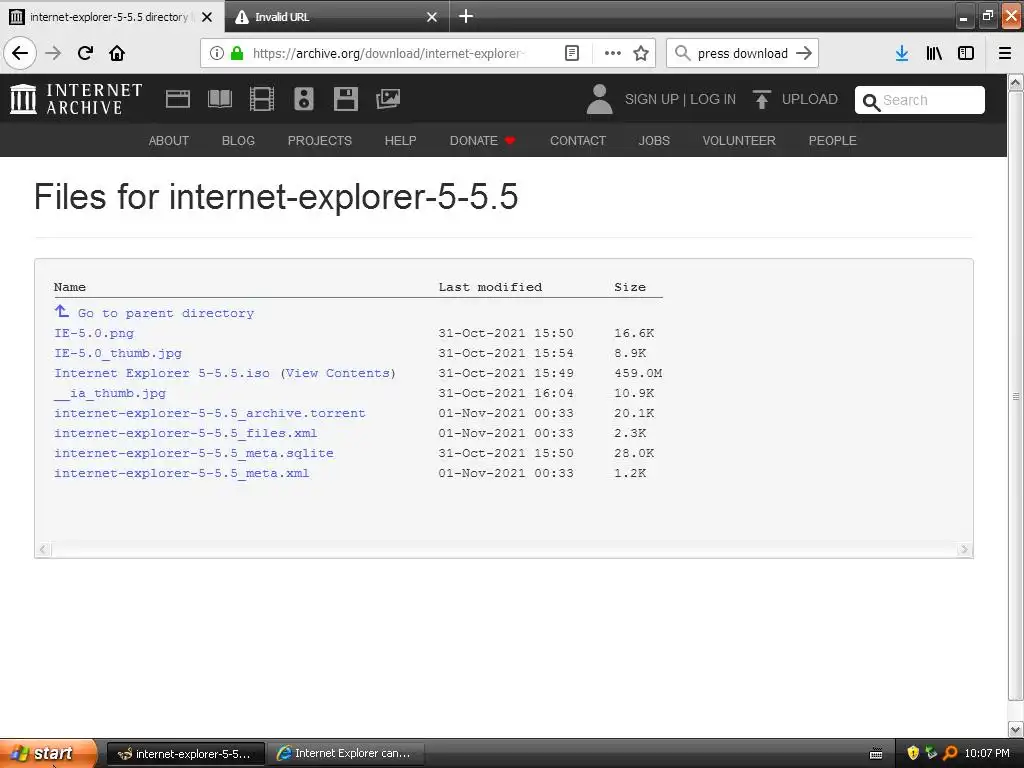Open internet-explorer-5-5.5_meta.xml

coord(182,473)
